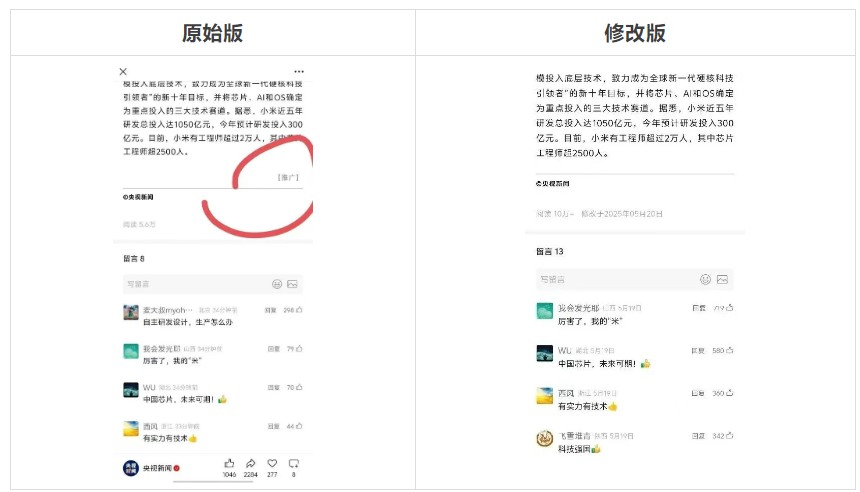The width and height of the screenshot is (860, 492).
Task: Click username WU in 原始版
Action: click(149, 387)
